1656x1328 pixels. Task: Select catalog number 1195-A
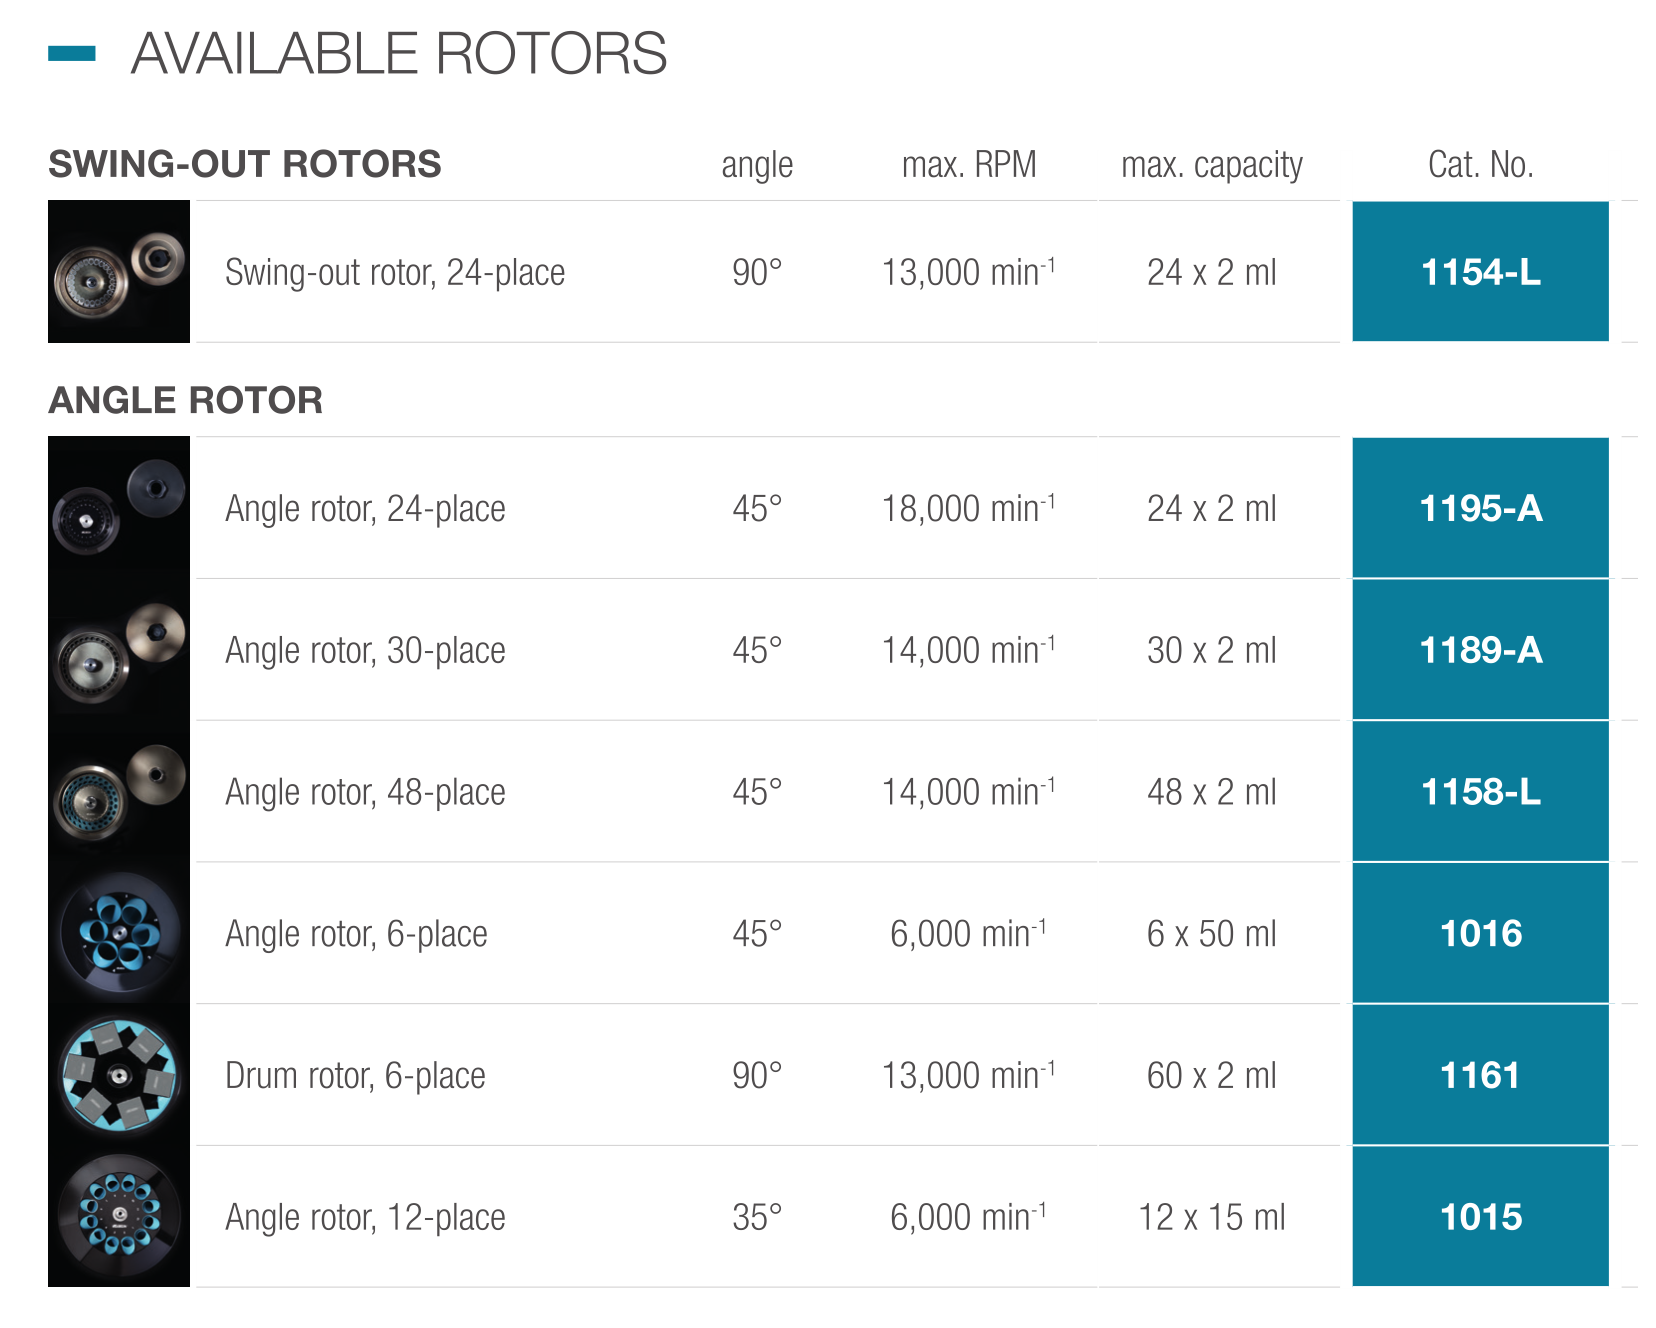(x=1480, y=508)
